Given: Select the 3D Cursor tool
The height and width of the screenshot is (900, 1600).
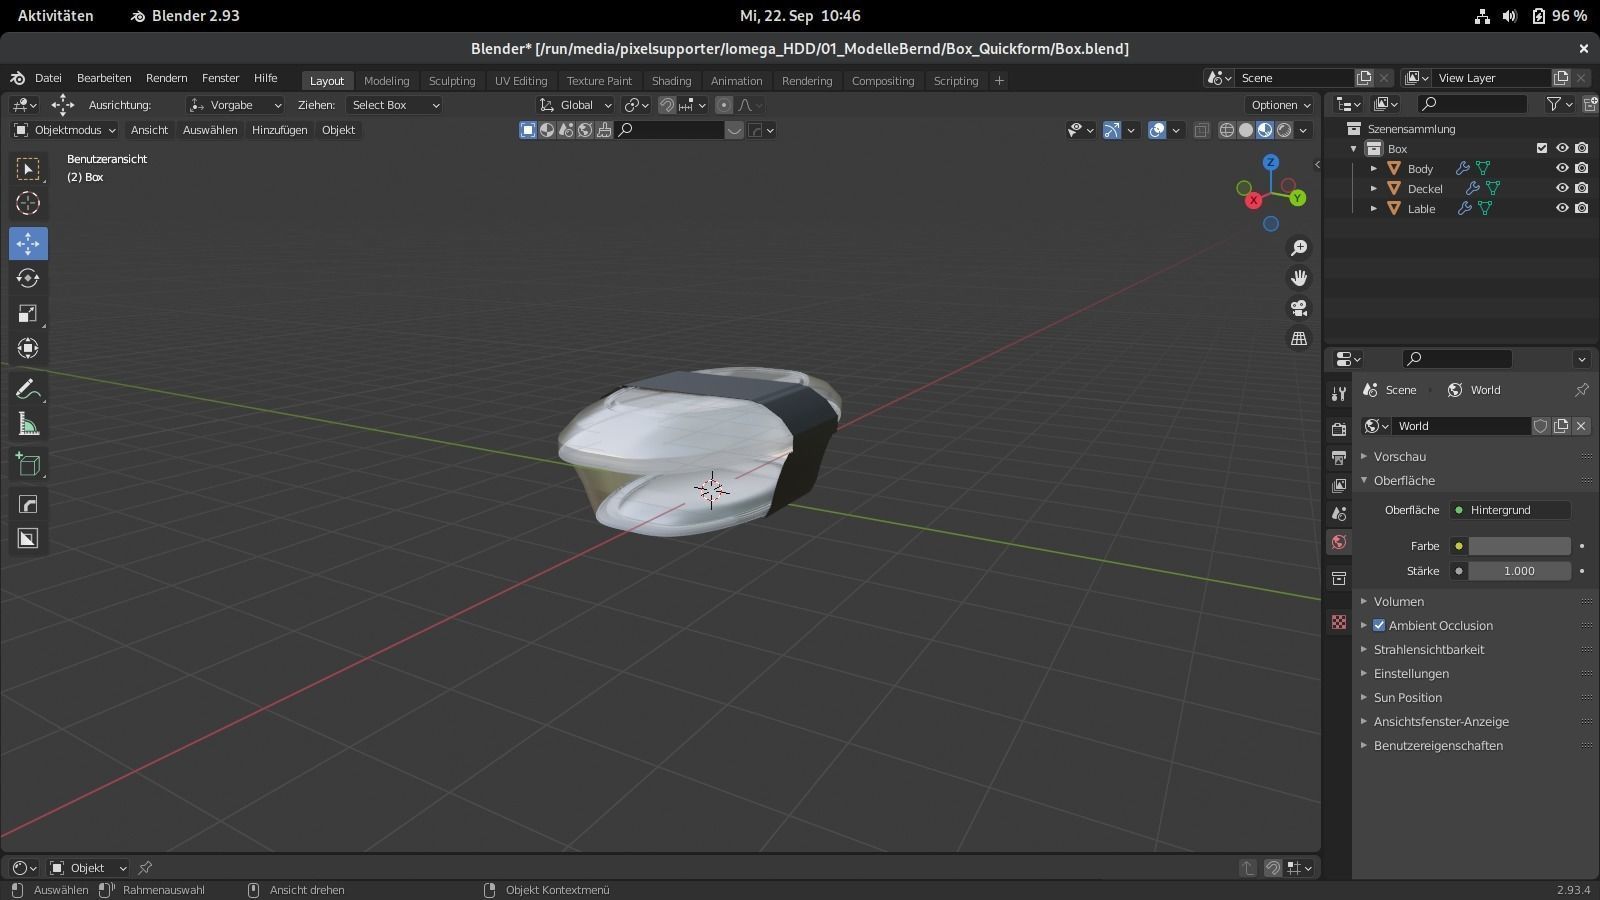Looking at the screenshot, I should click(28, 203).
